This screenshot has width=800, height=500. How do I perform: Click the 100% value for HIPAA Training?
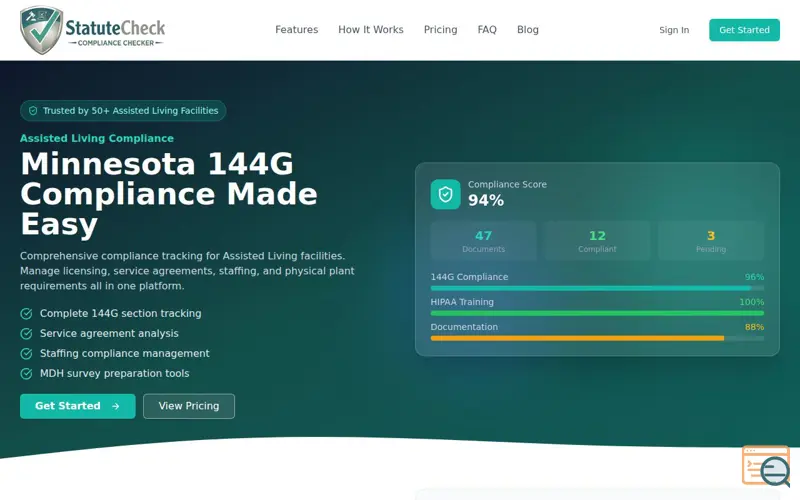[752, 302]
